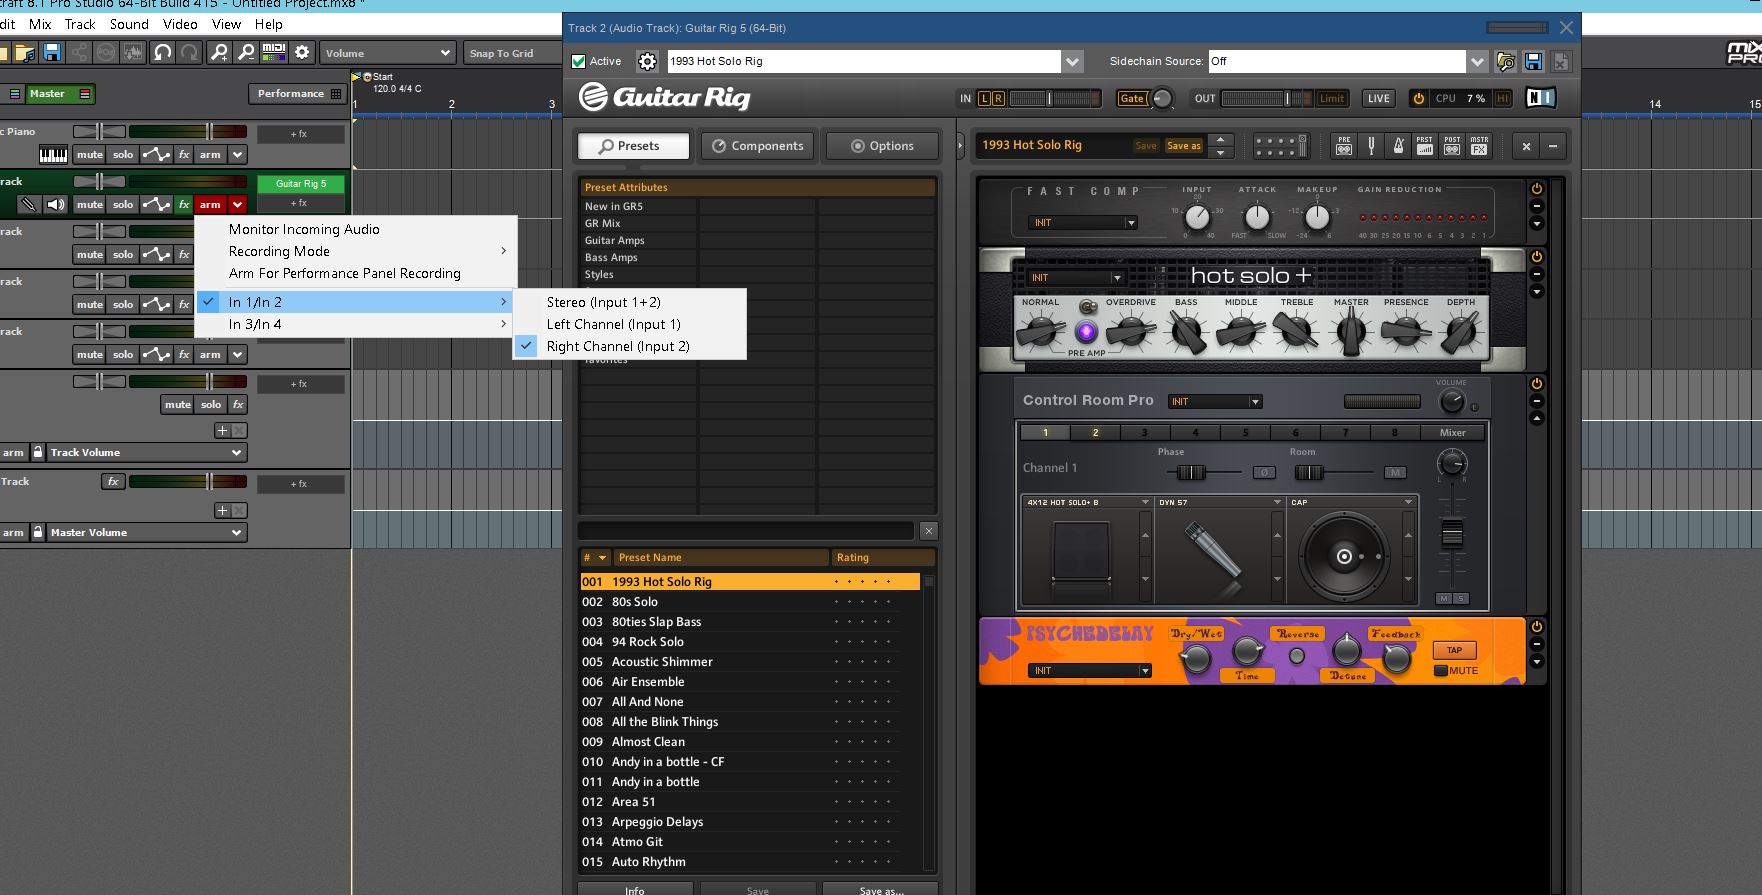Open the Volume automation type dropdown
Viewport: 1762px width, 895px height.
389,53
